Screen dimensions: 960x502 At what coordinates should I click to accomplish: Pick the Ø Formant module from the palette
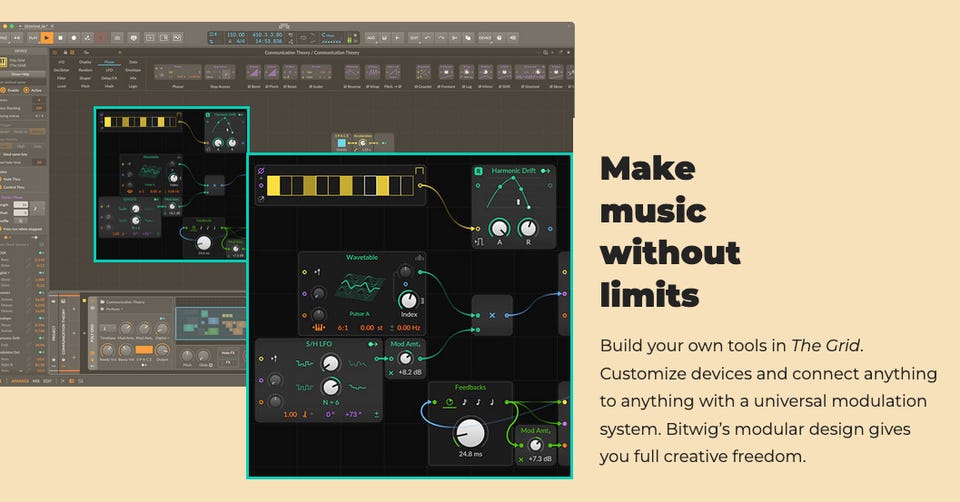[x=446, y=74]
